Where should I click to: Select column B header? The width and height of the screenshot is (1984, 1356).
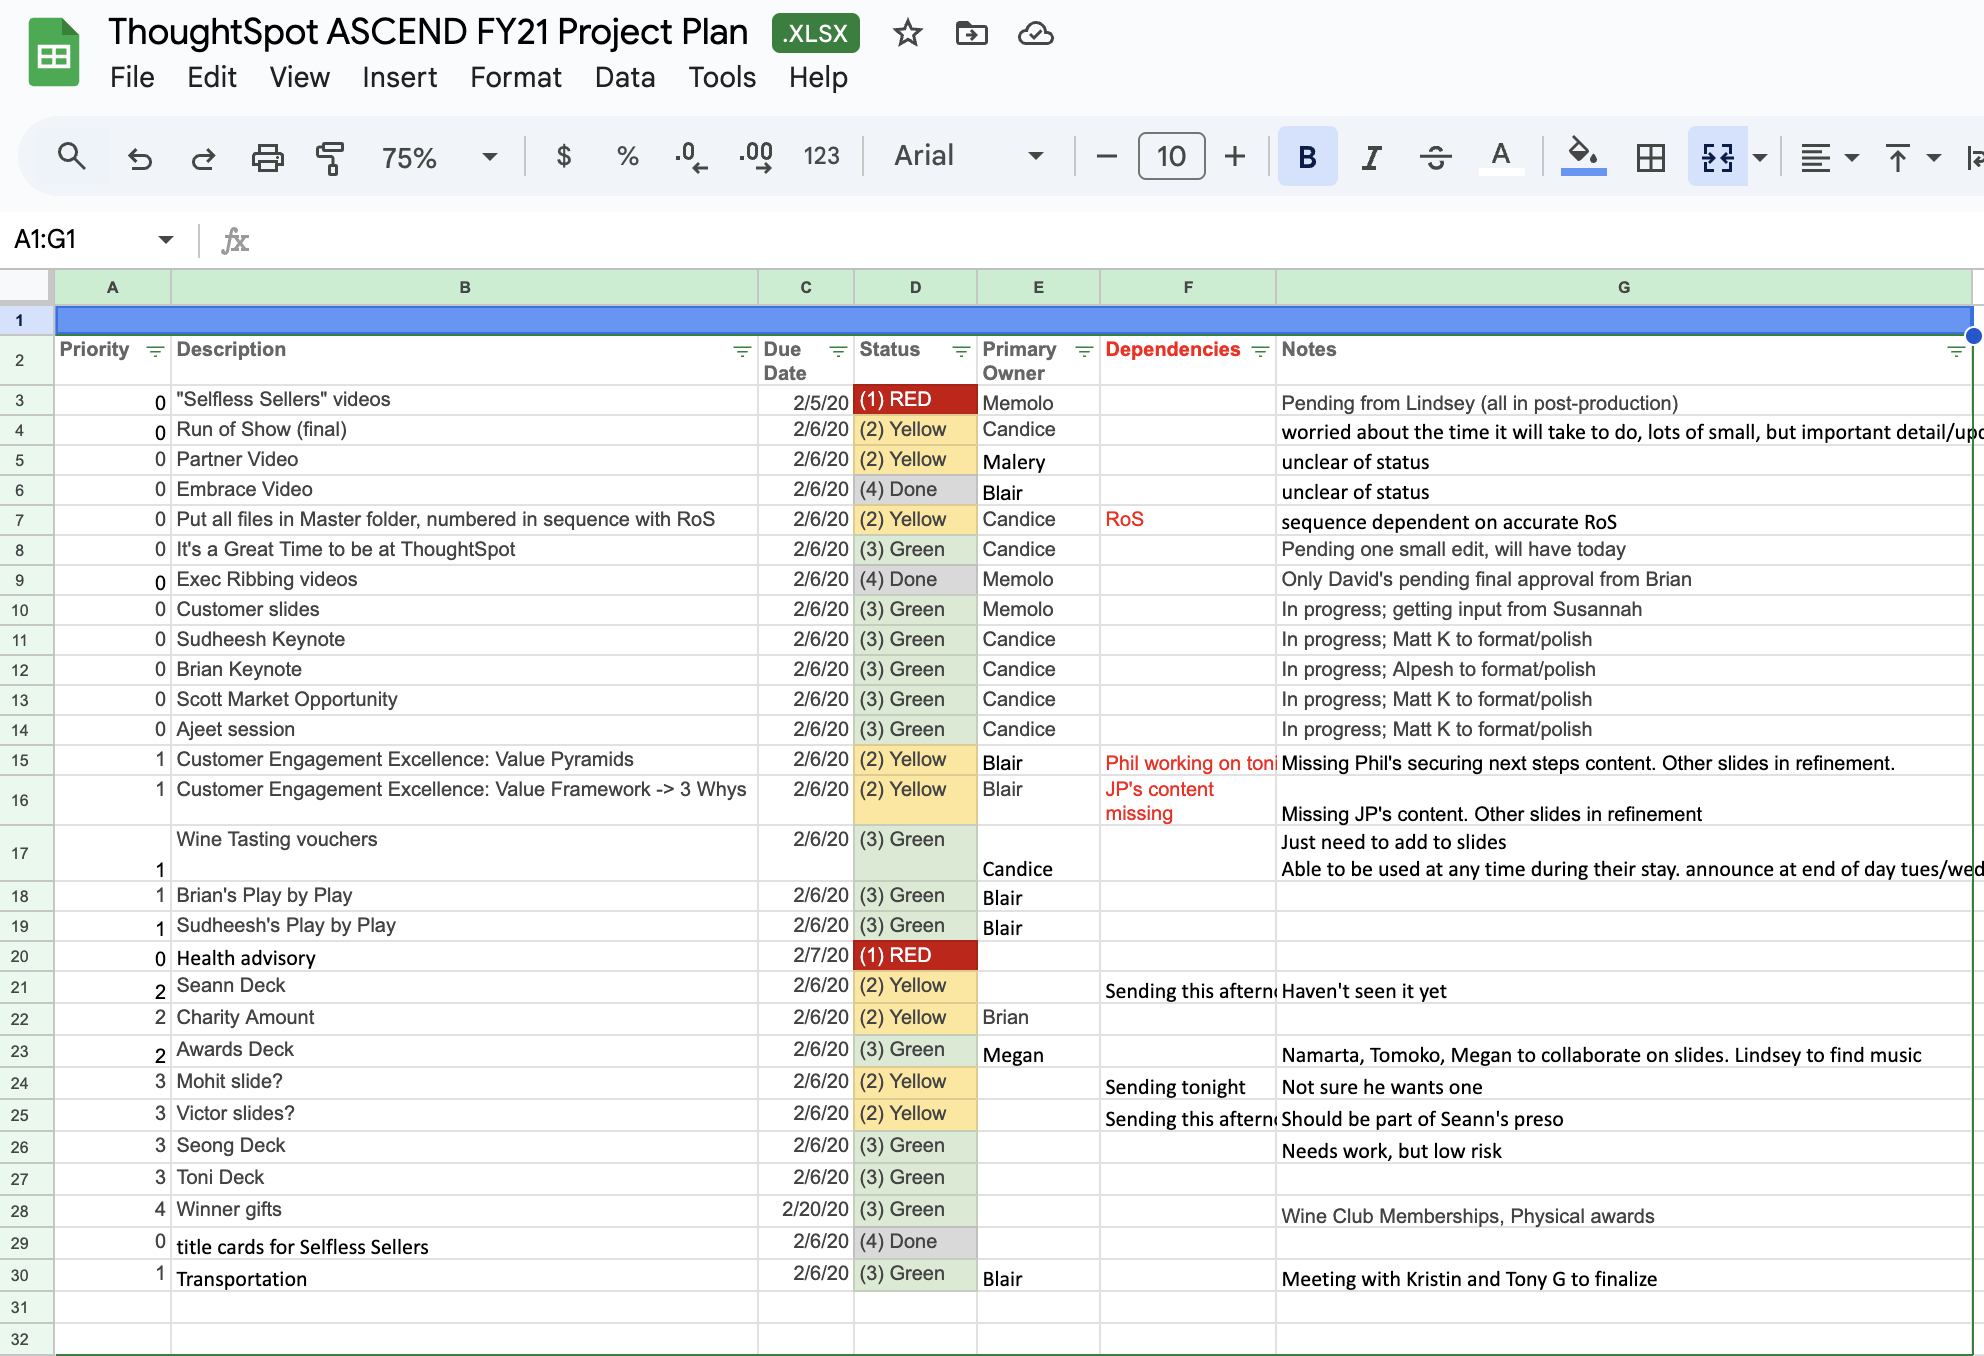click(x=464, y=287)
